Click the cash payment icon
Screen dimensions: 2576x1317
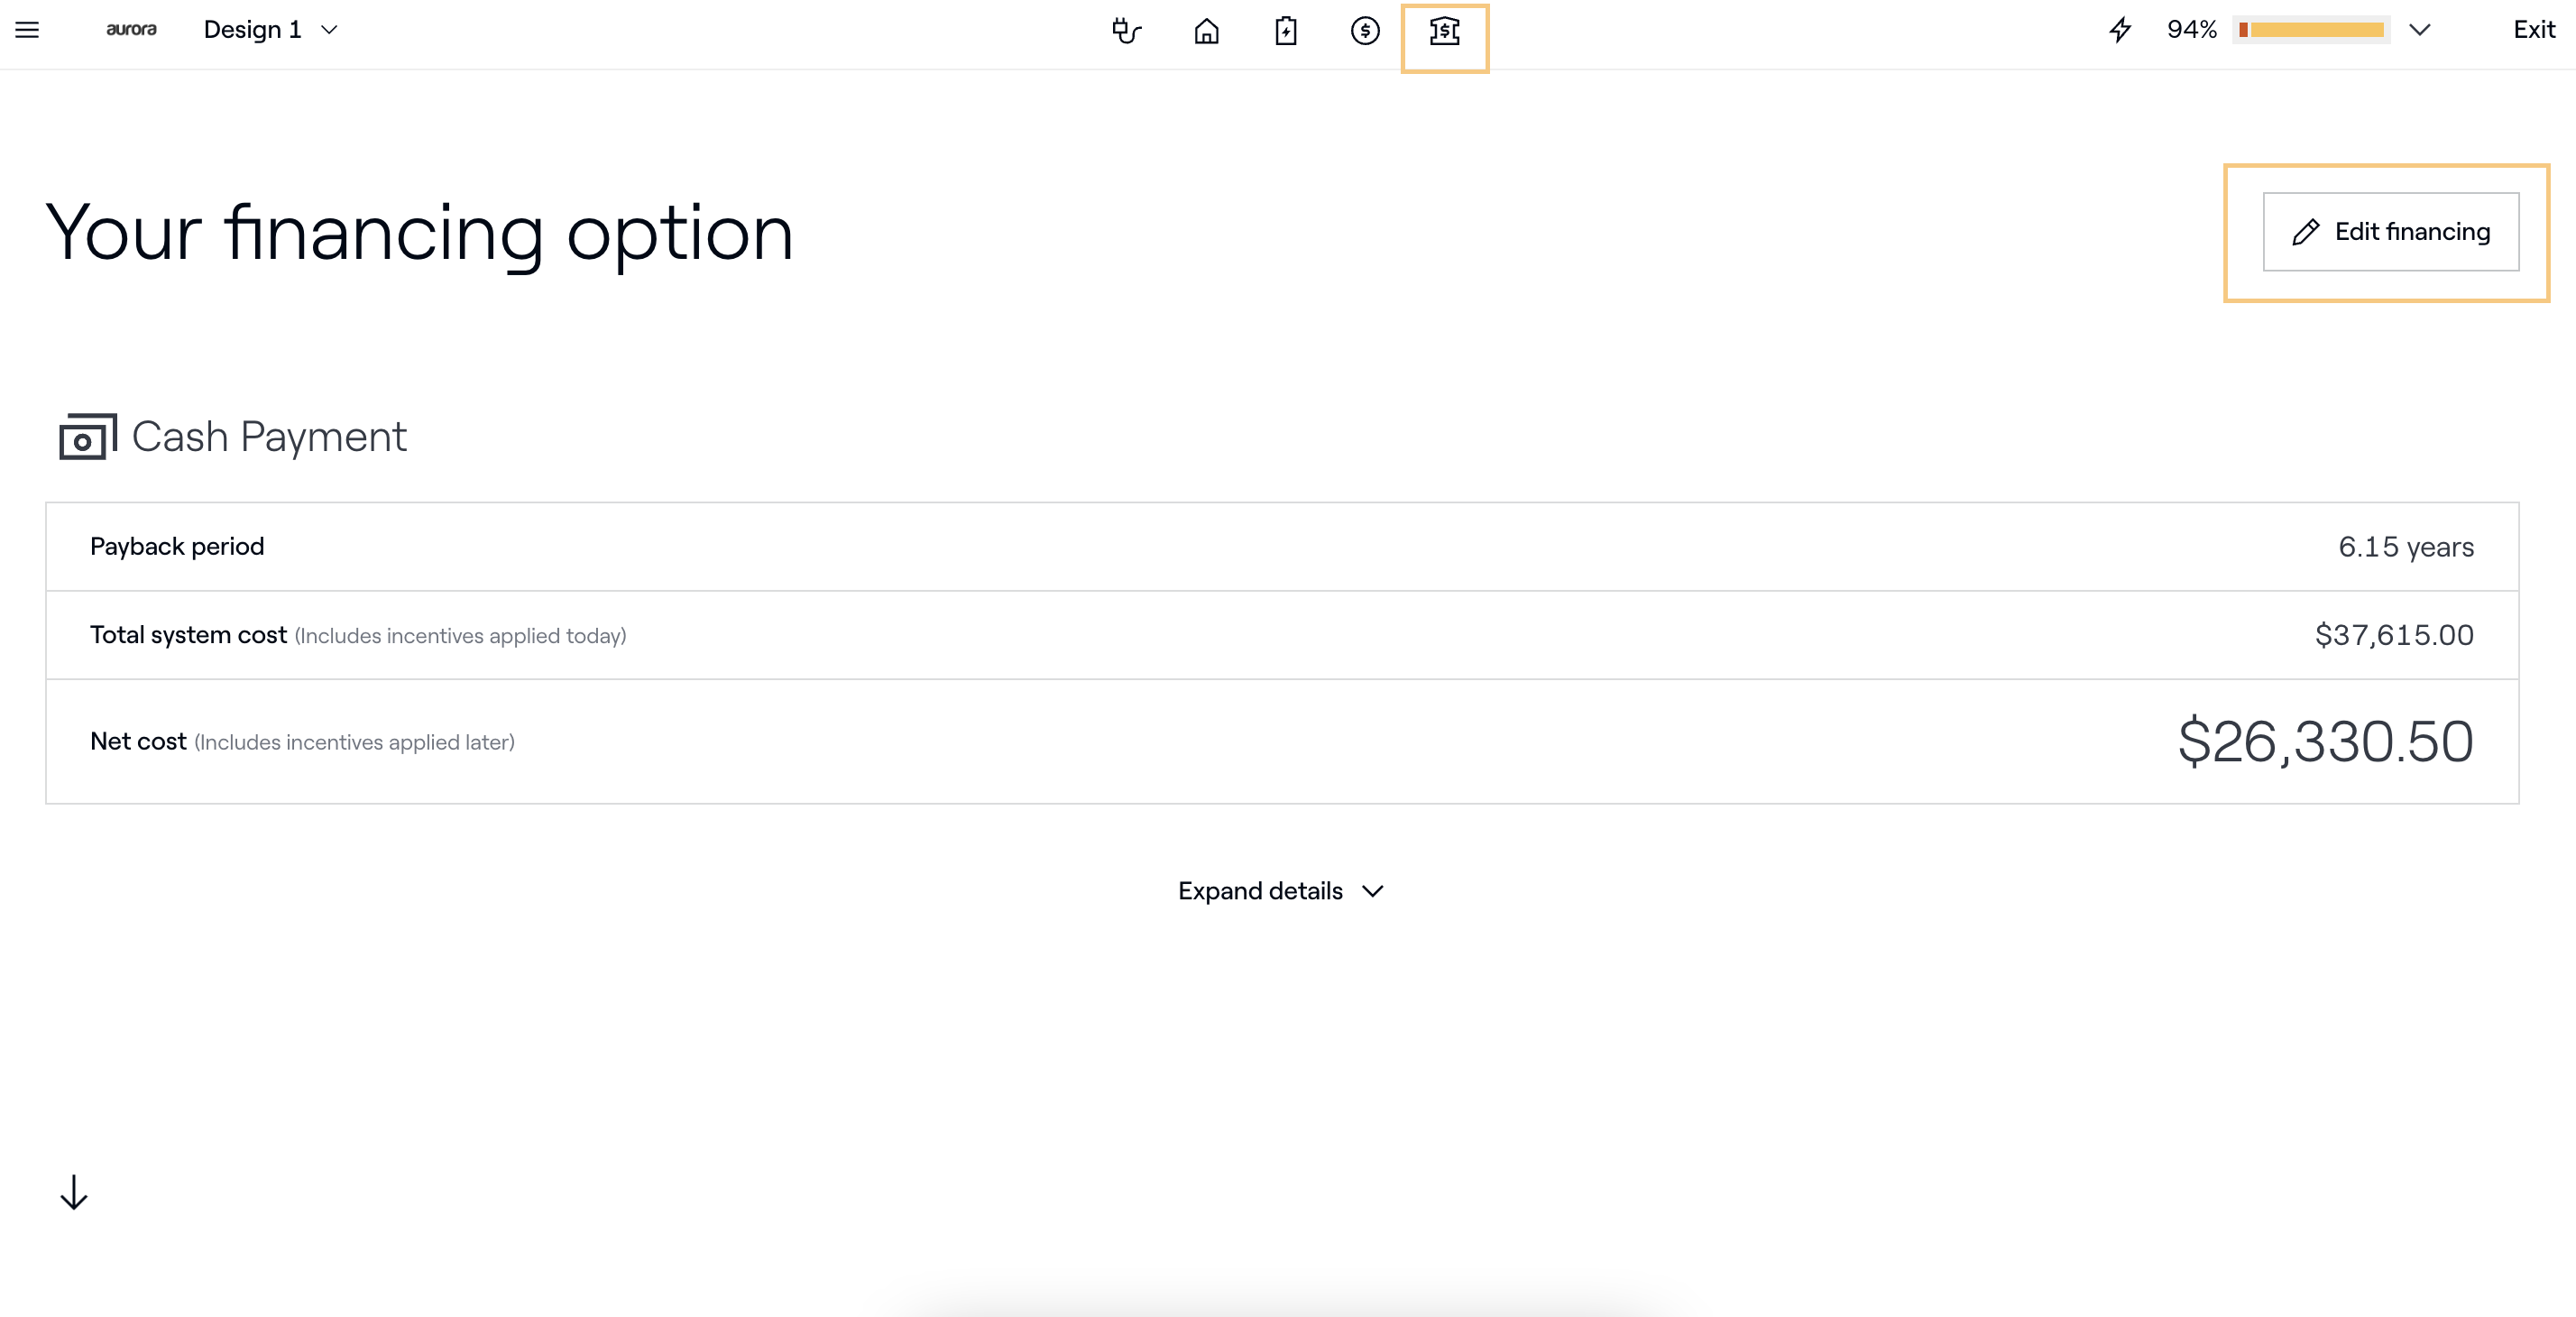click(x=88, y=437)
